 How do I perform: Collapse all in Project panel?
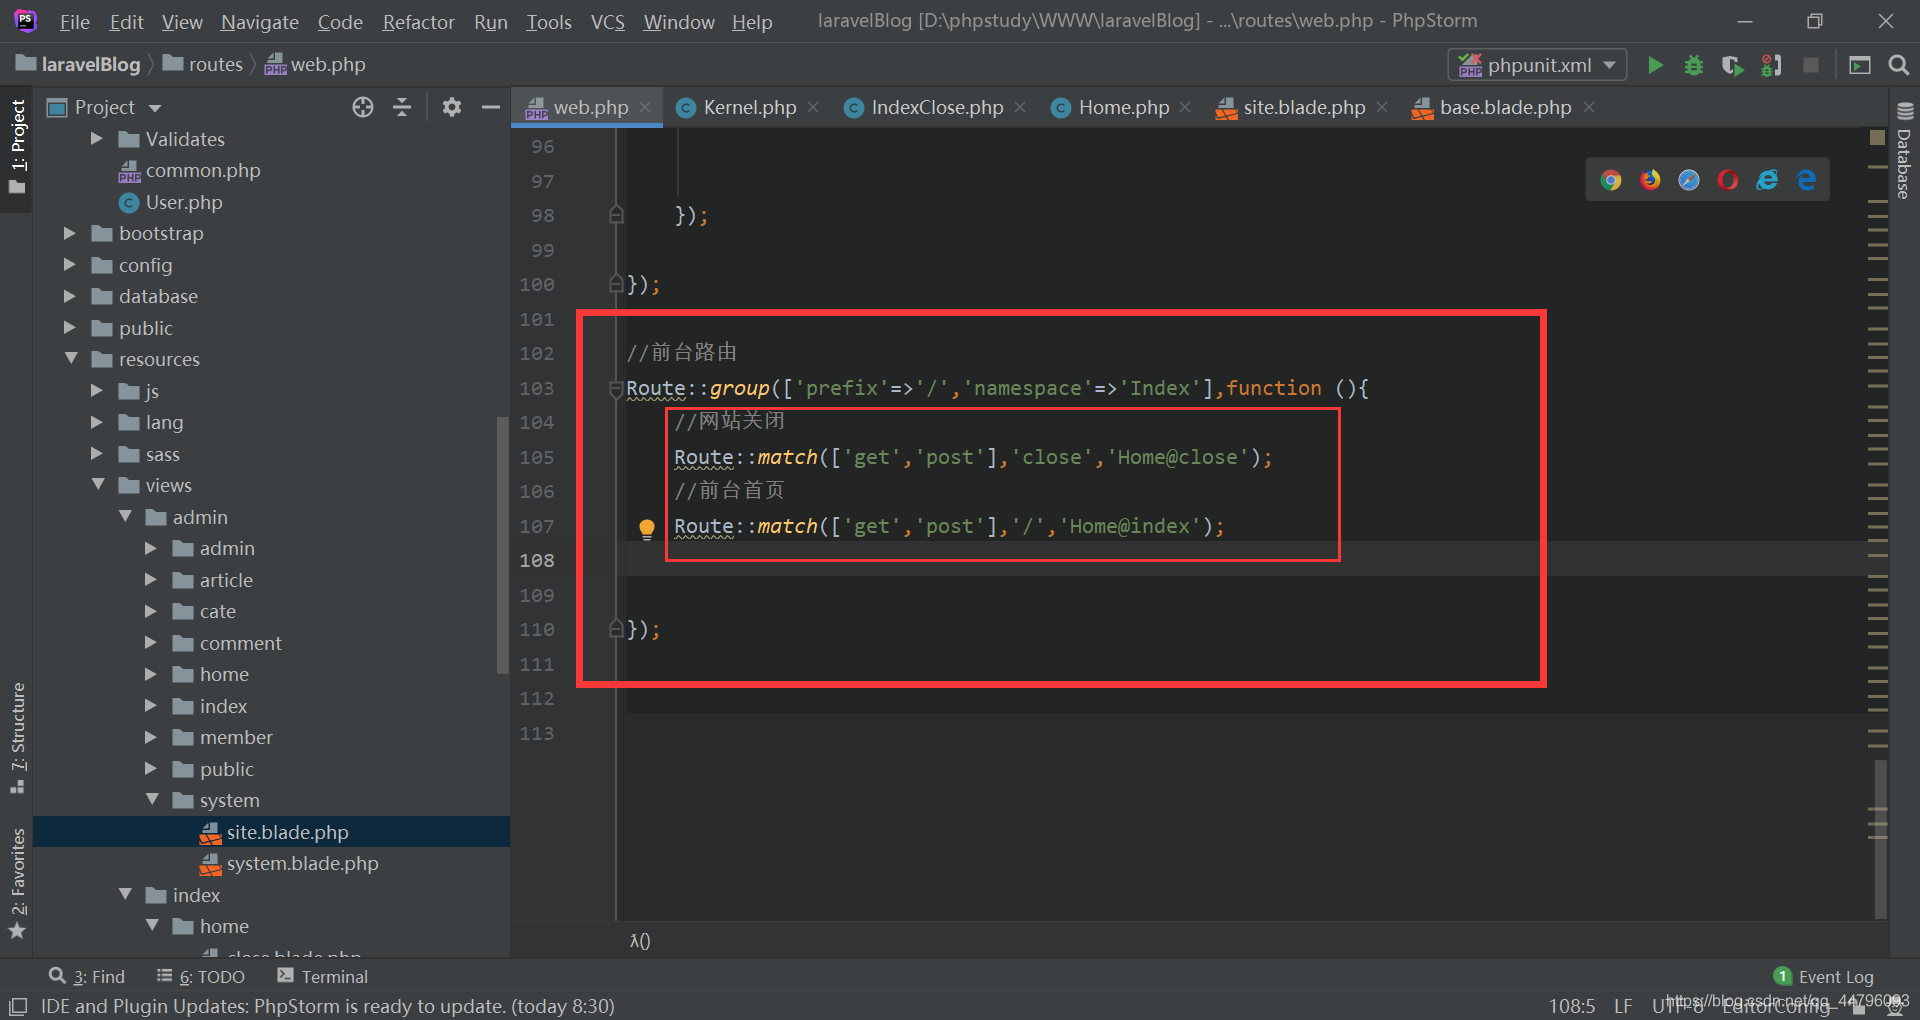pyautogui.click(x=402, y=107)
